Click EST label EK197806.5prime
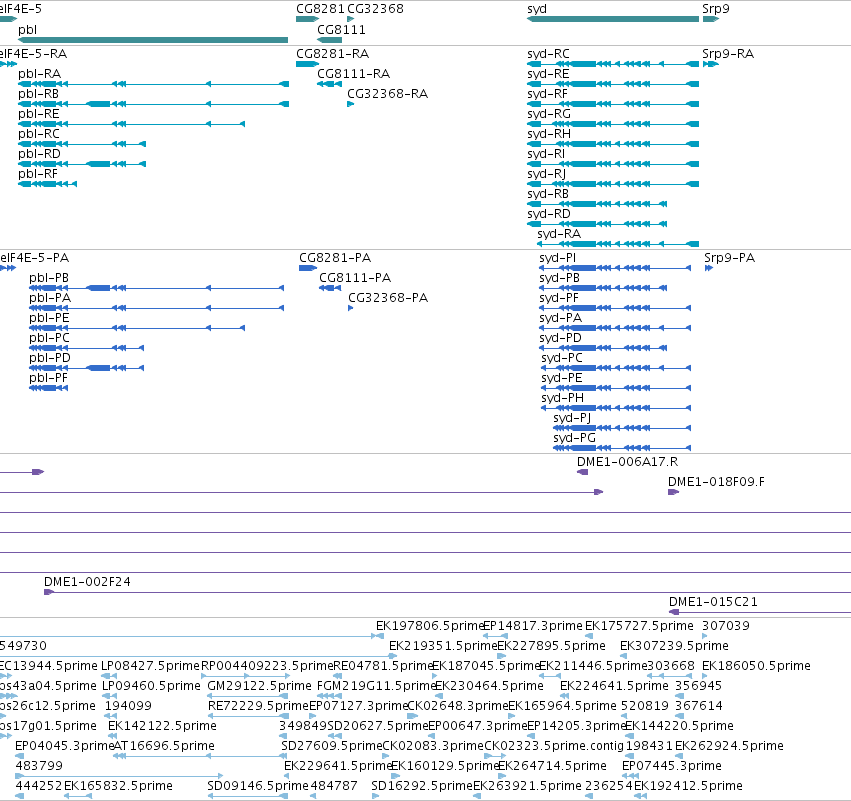851x801 pixels. coord(430,626)
